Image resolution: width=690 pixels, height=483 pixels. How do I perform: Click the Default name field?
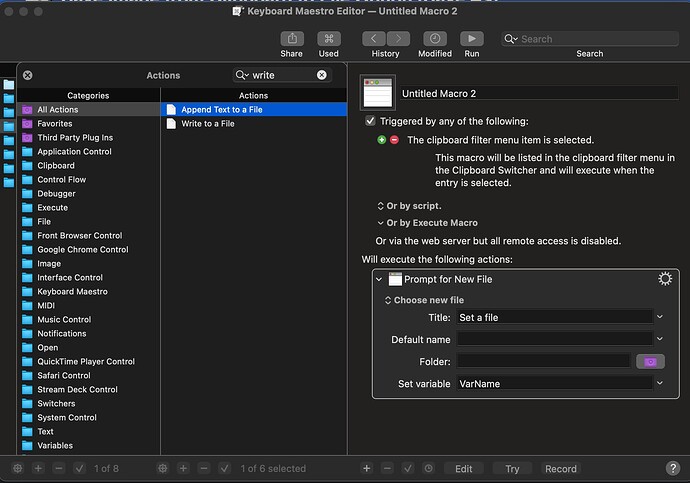(x=554, y=339)
